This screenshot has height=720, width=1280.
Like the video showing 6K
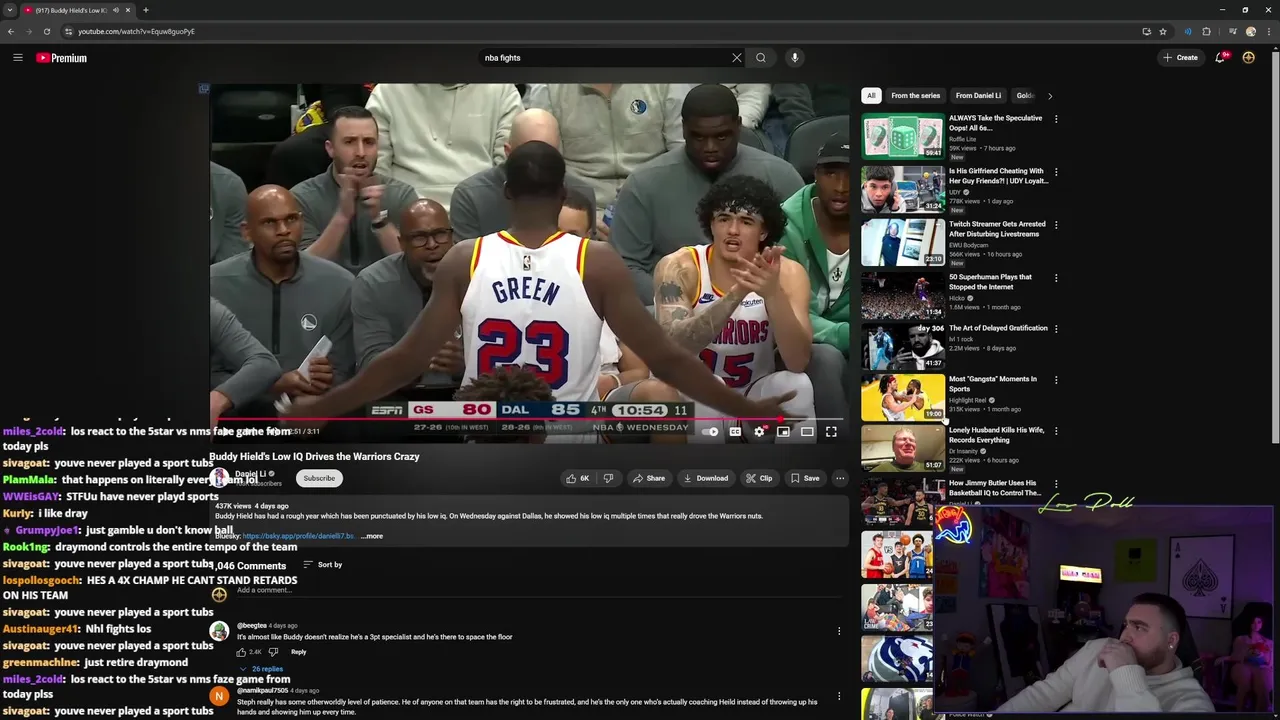tap(577, 478)
